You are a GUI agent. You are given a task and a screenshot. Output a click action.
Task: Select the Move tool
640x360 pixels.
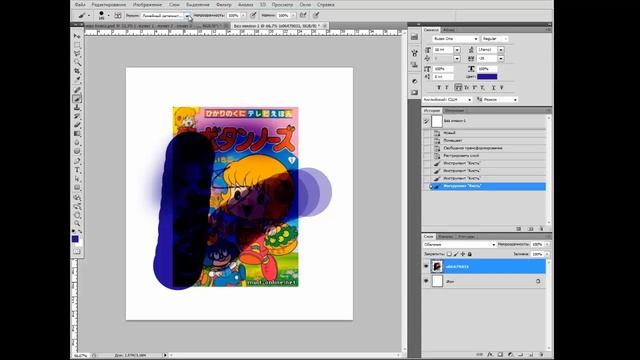[x=77, y=36]
